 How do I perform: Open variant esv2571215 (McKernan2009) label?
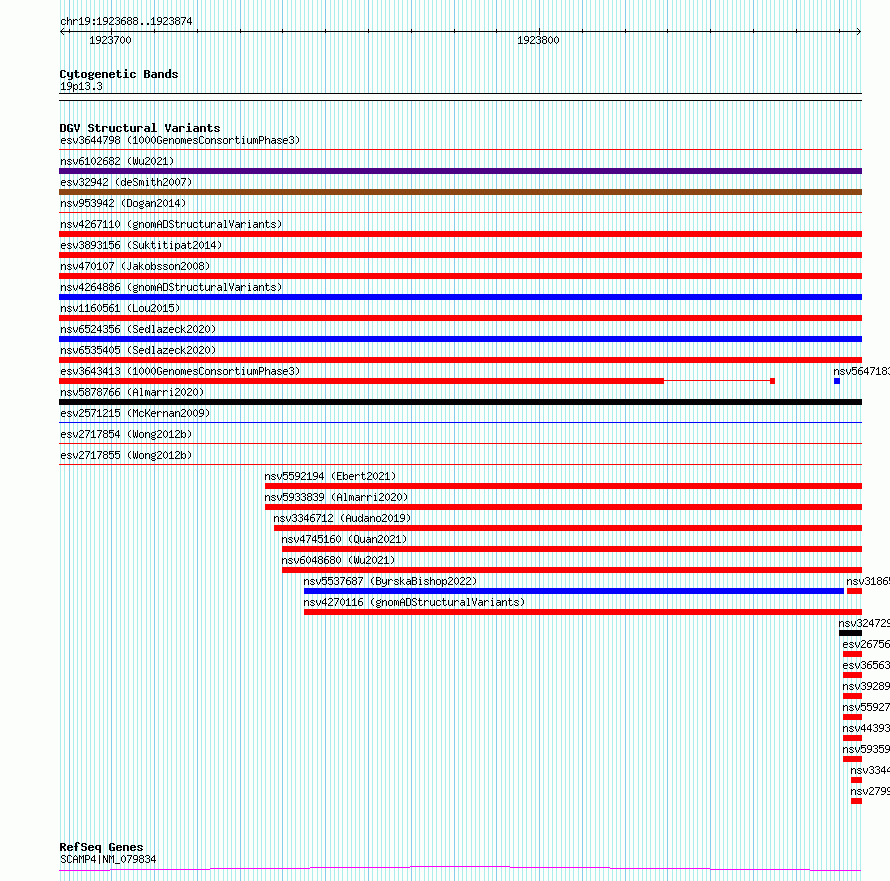coord(135,413)
